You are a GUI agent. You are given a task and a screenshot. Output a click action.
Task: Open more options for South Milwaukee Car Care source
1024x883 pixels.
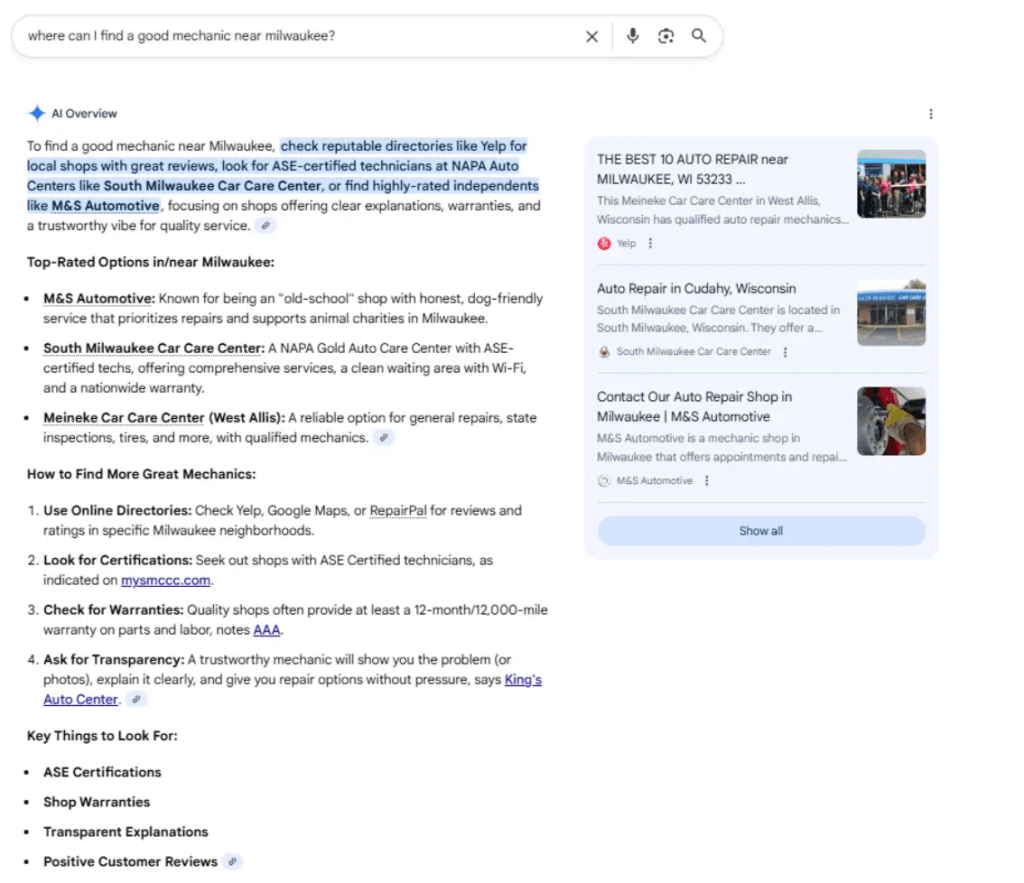click(x=785, y=352)
